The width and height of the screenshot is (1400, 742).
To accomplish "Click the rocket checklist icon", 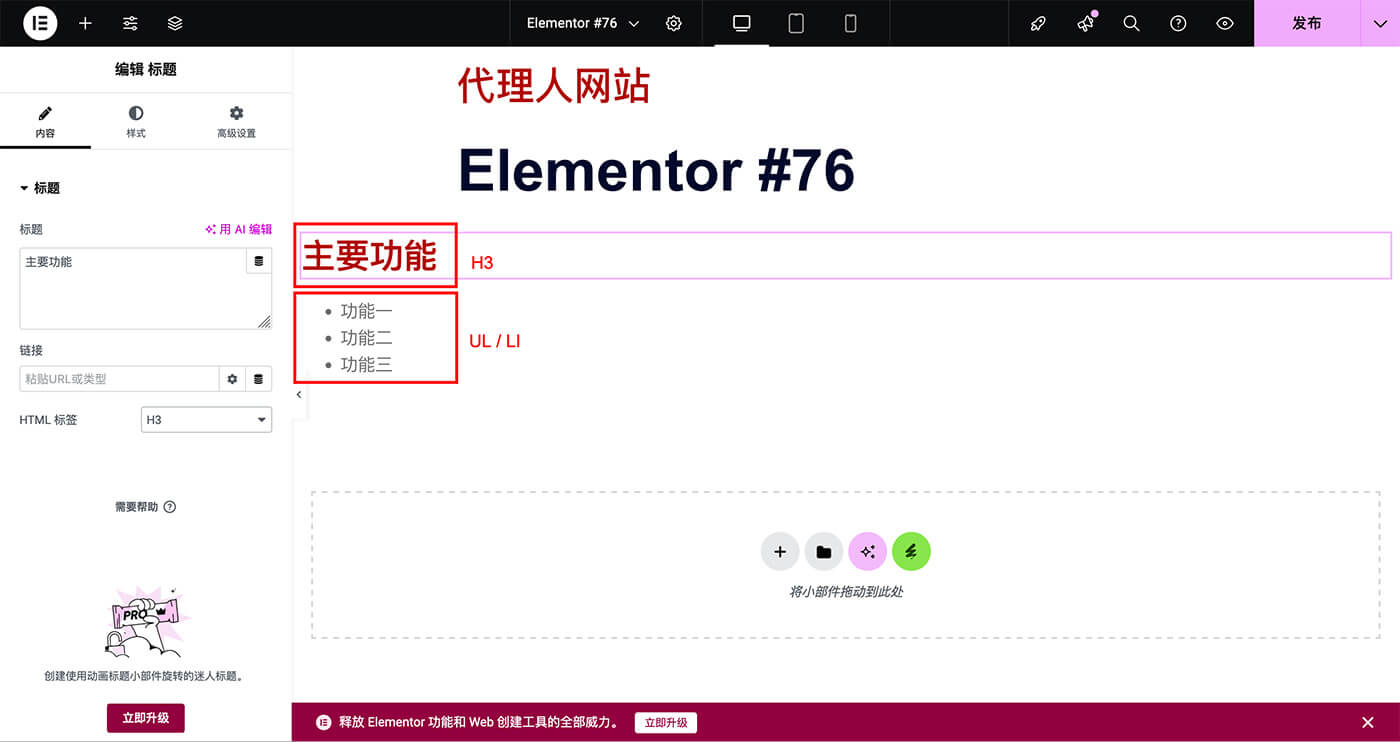I will 1038,23.
